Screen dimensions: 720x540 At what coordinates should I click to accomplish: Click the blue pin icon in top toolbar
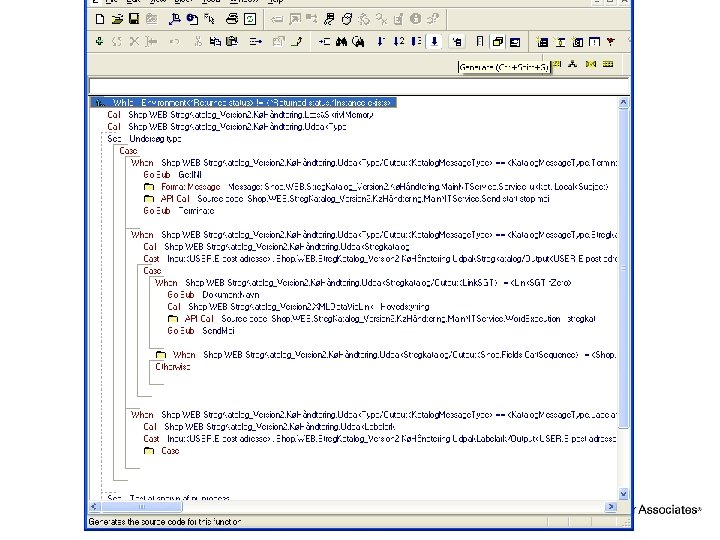click(174, 19)
